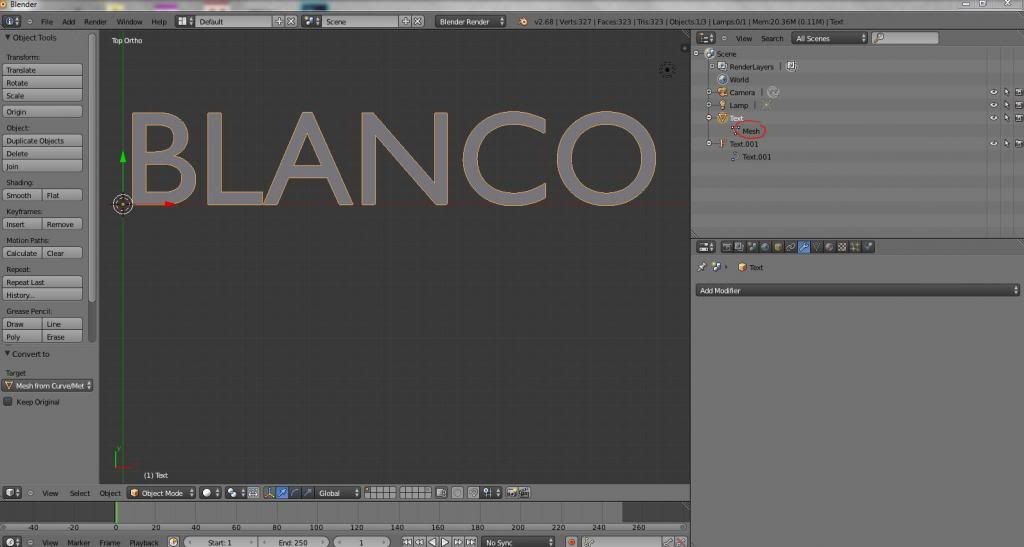
Task: Collapse the Text object in outliner
Action: (x=709, y=118)
